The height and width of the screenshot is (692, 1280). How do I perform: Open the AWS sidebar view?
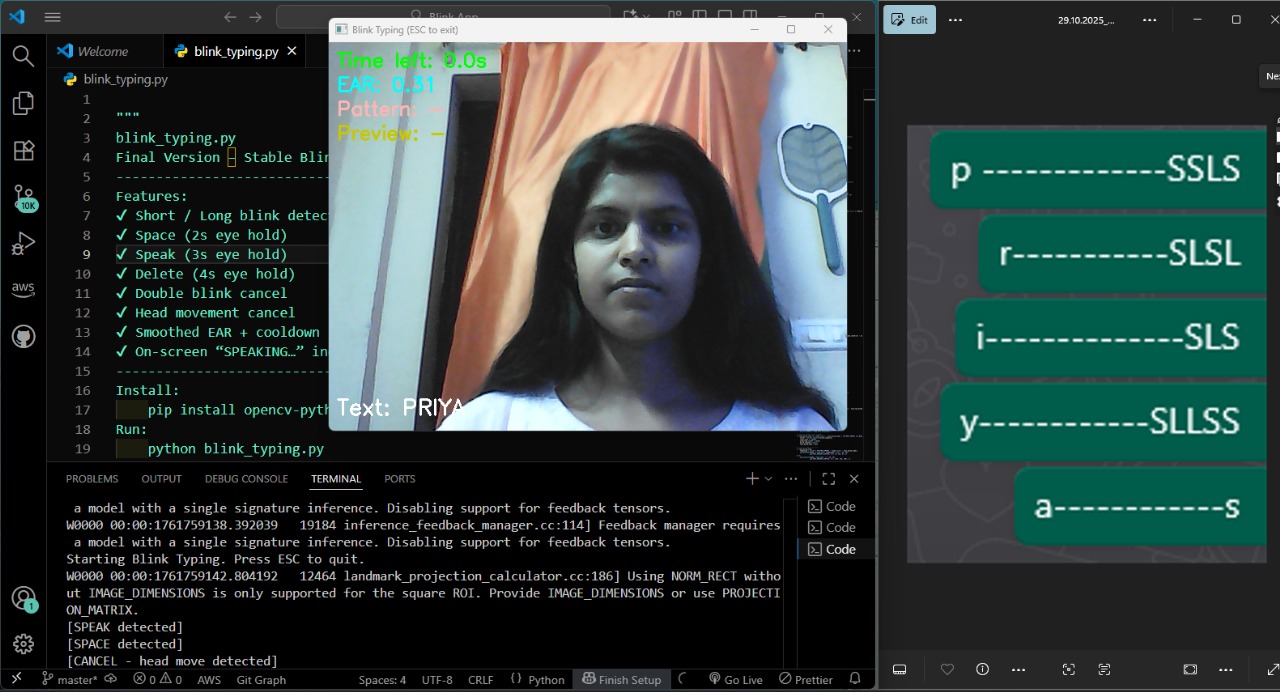(x=23, y=289)
